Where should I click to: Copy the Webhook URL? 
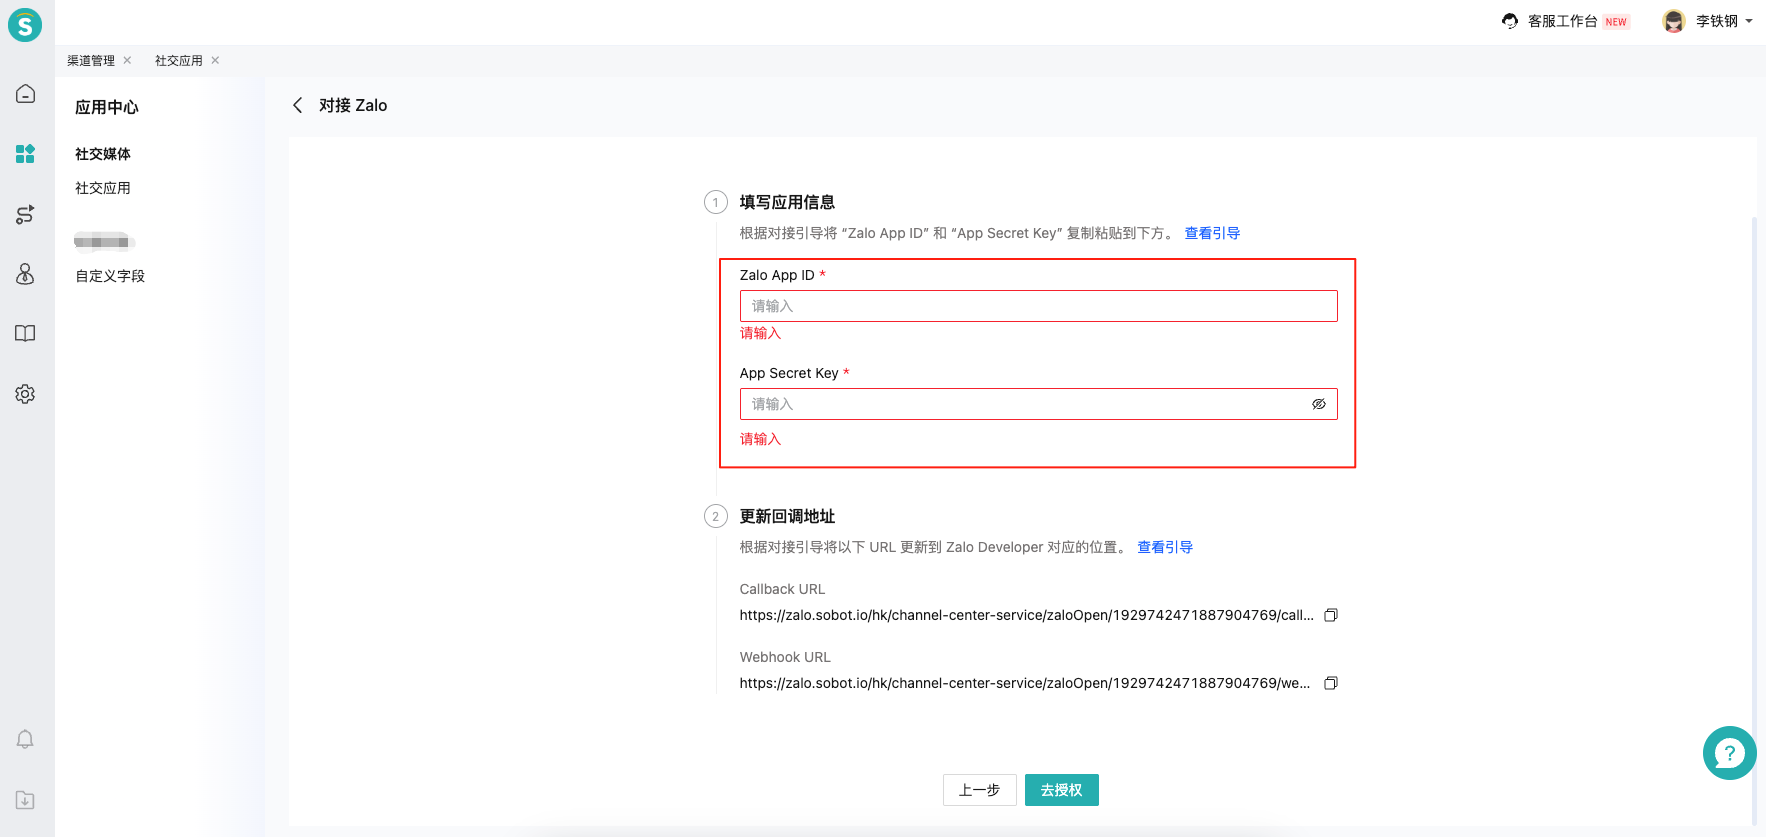[1331, 683]
